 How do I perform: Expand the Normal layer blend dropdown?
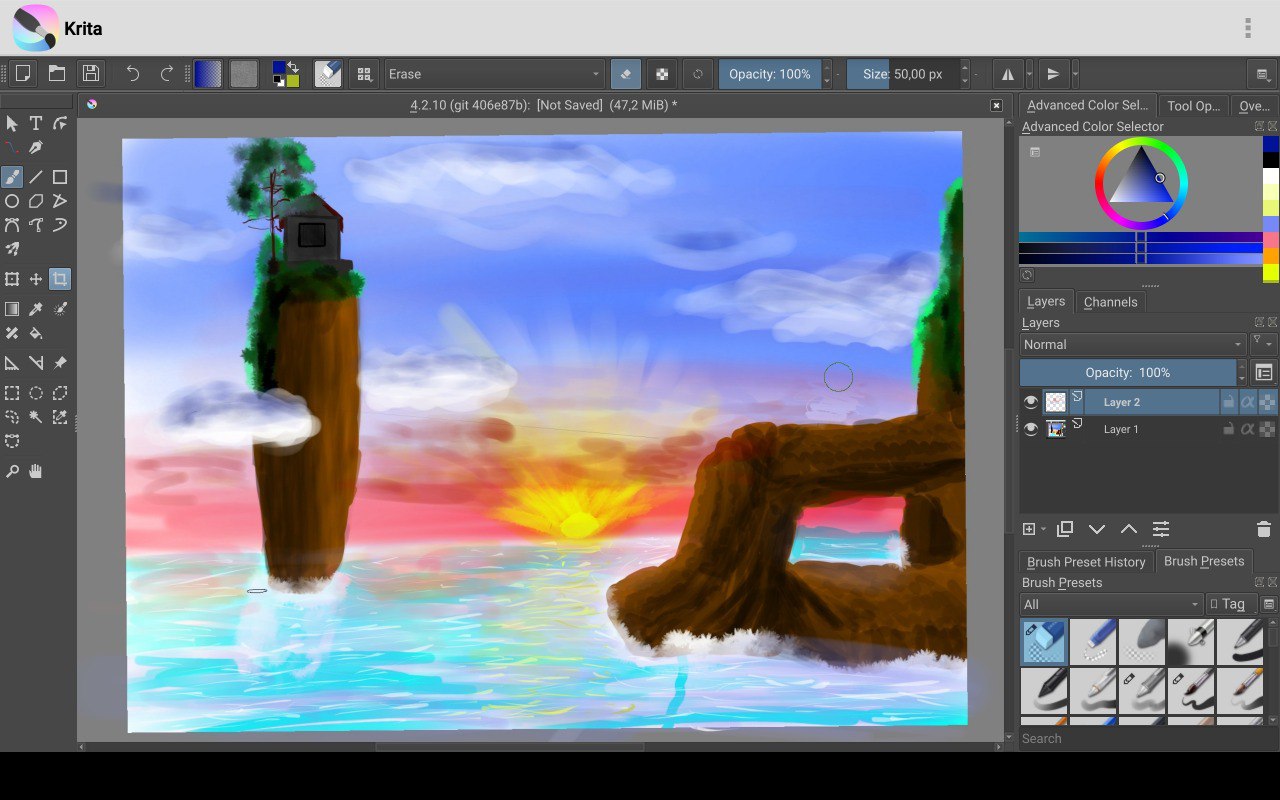(1132, 344)
